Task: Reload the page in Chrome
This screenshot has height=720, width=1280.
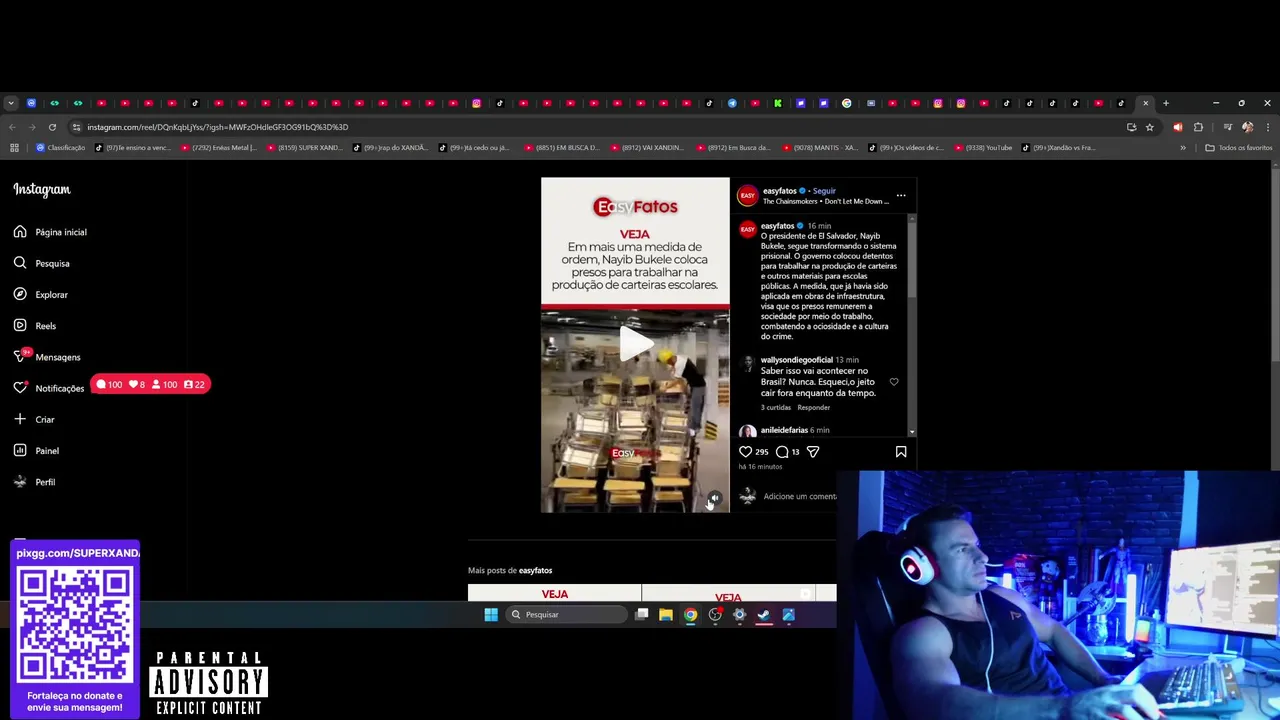Action: (x=52, y=127)
